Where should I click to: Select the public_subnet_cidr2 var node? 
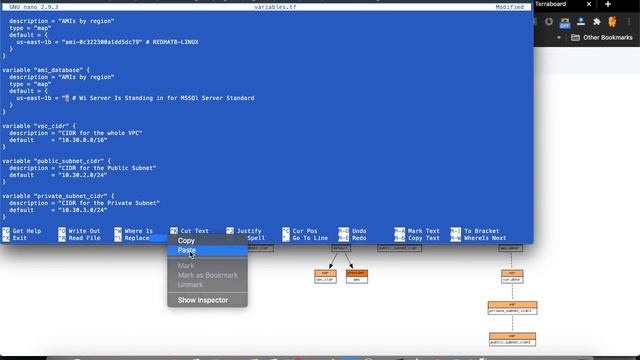[x=512, y=339]
